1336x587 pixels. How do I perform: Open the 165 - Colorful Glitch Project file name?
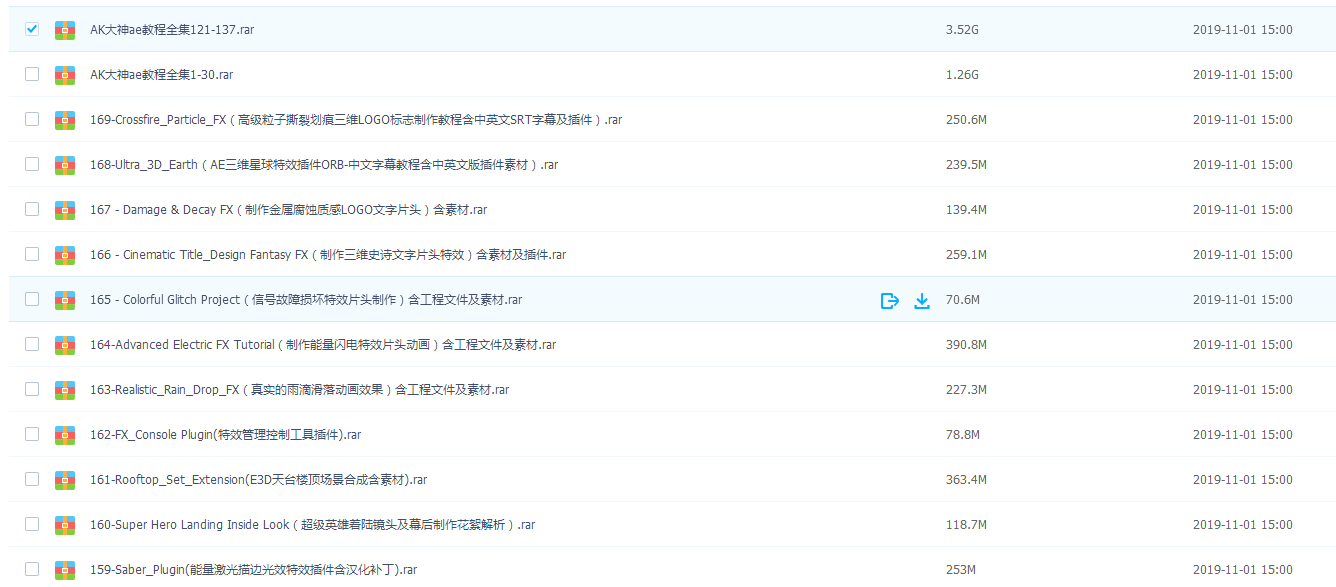(306, 300)
